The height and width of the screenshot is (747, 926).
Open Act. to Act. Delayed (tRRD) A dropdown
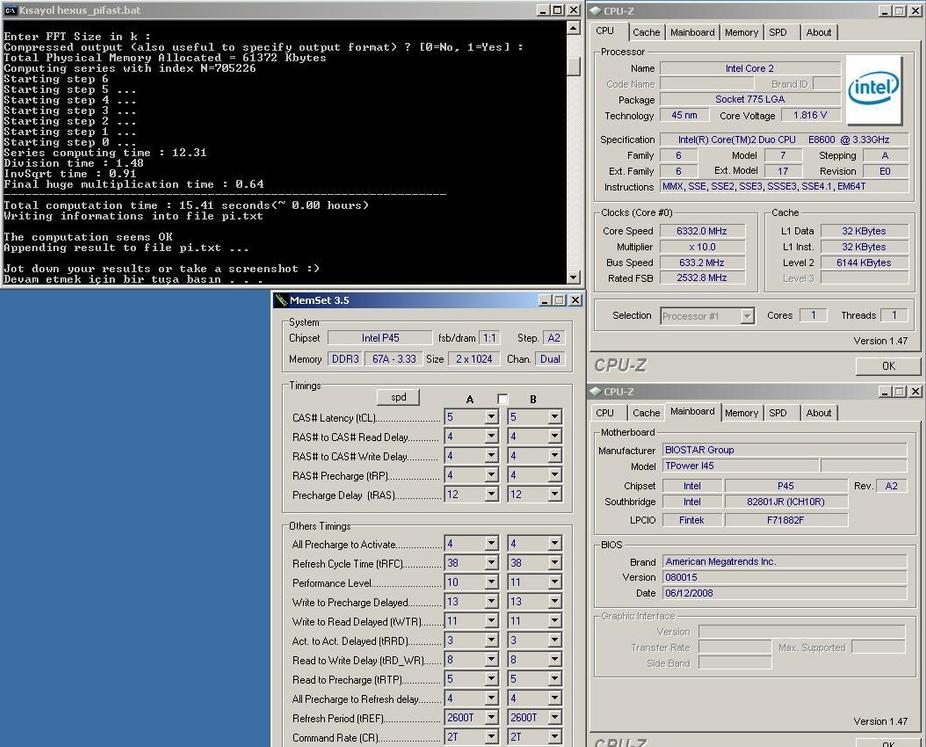(x=491, y=640)
